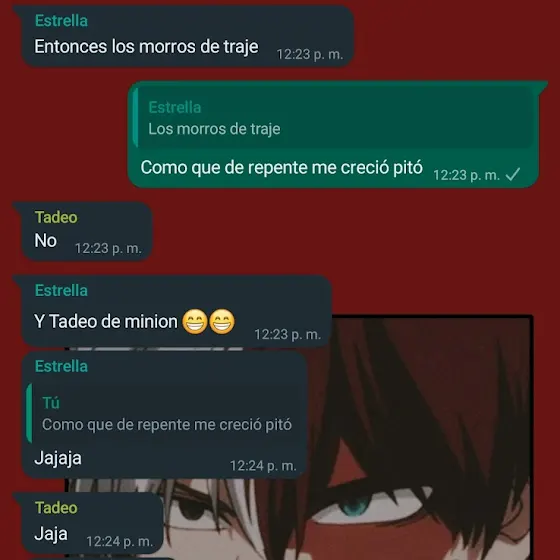Tap the 12:24 p. m. timestamp on 'Jajaja'

pyautogui.click(x=263, y=466)
